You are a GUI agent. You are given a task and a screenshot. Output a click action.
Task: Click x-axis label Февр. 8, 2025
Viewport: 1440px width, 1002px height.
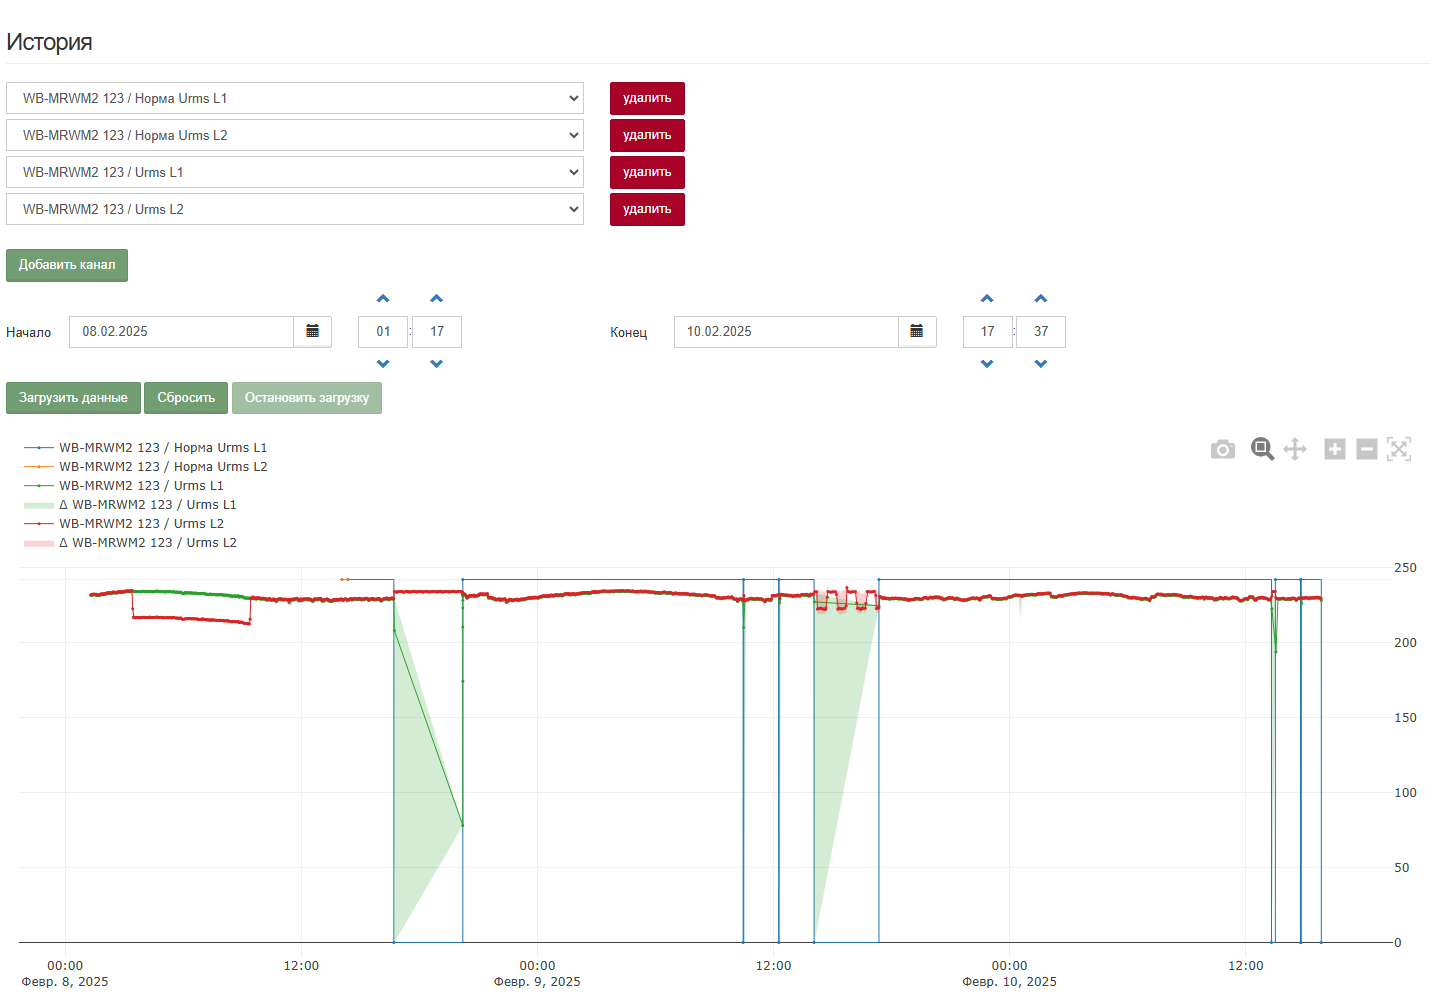(x=65, y=982)
